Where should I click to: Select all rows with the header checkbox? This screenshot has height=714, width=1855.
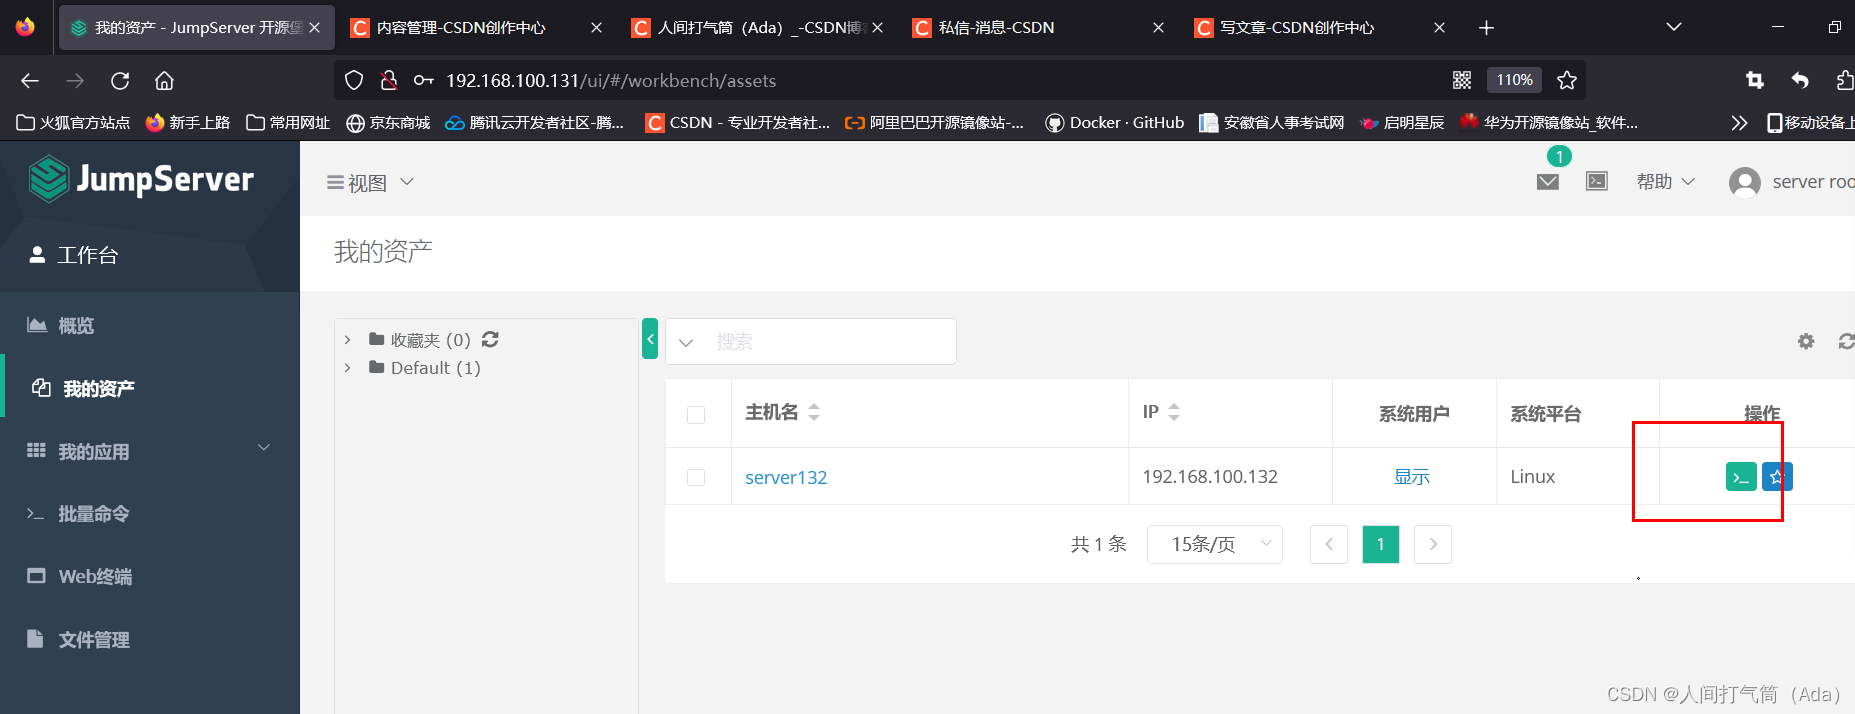click(696, 415)
